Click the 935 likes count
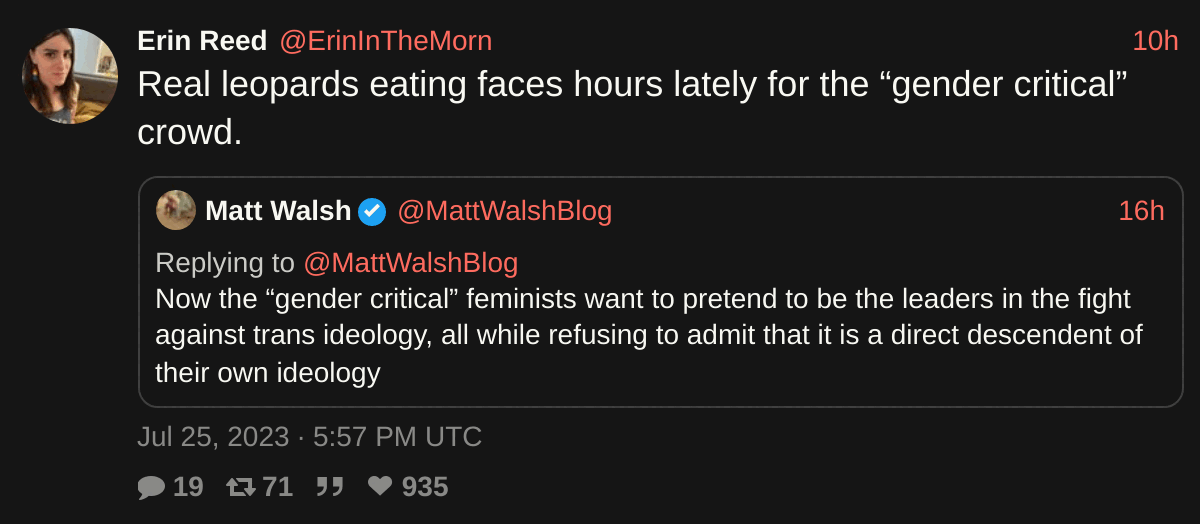 tap(425, 487)
